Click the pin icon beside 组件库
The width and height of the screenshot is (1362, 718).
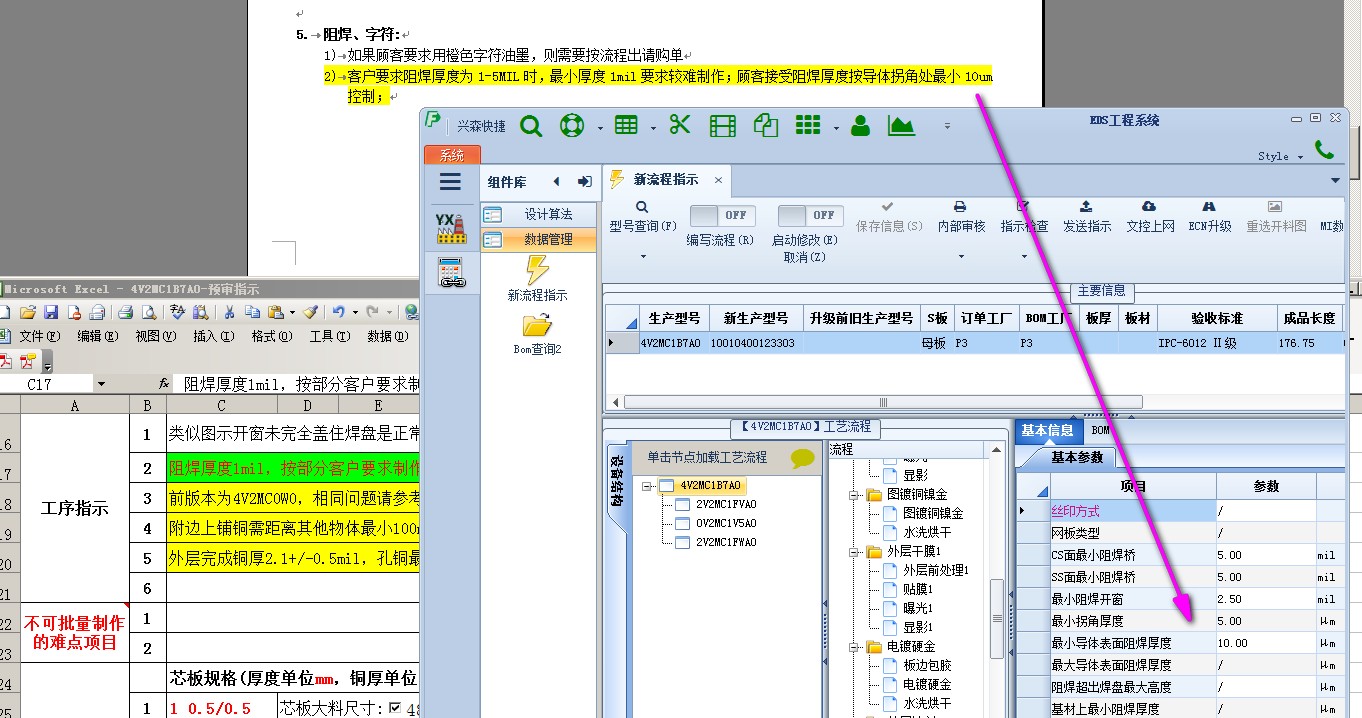click(x=585, y=182)
